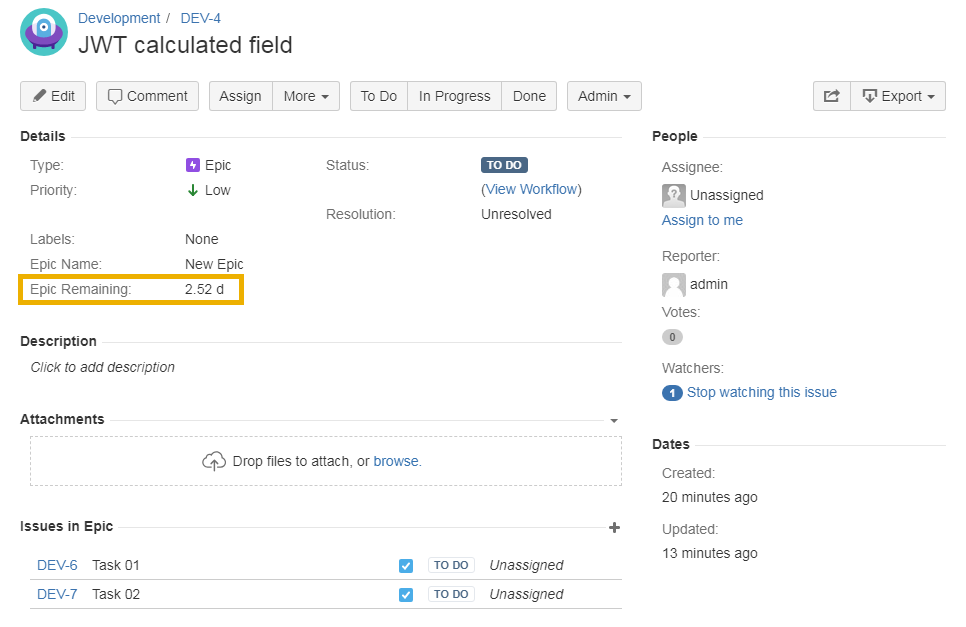The height and width of the screenshot is (627, 966).
Task: Open the DEV-4 breadcrumb link
Action: 200,18
